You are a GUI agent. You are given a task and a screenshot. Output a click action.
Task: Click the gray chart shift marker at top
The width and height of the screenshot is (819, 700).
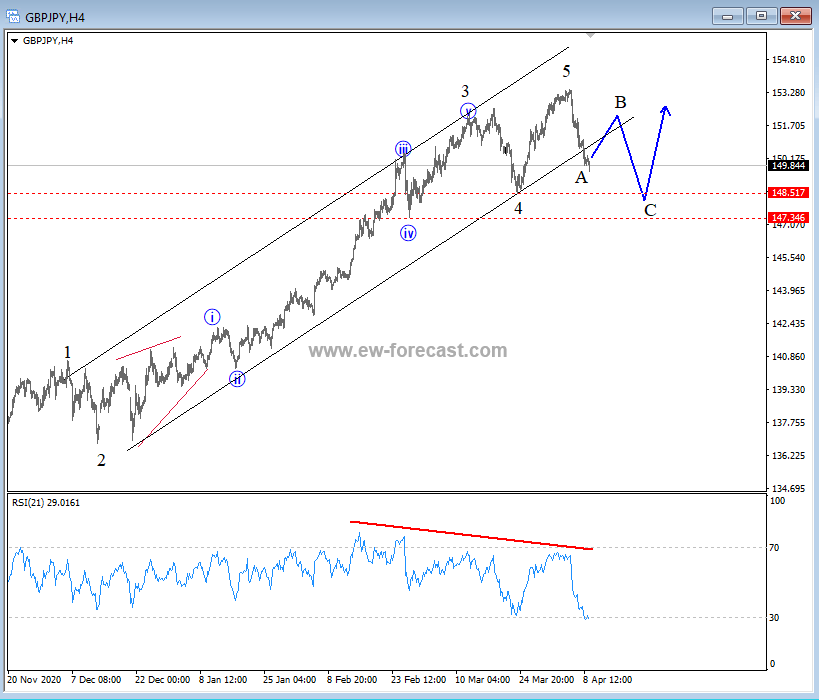pos(591,34)
